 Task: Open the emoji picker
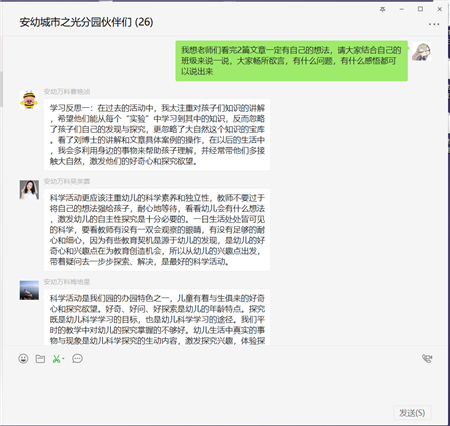click(23, 359)
